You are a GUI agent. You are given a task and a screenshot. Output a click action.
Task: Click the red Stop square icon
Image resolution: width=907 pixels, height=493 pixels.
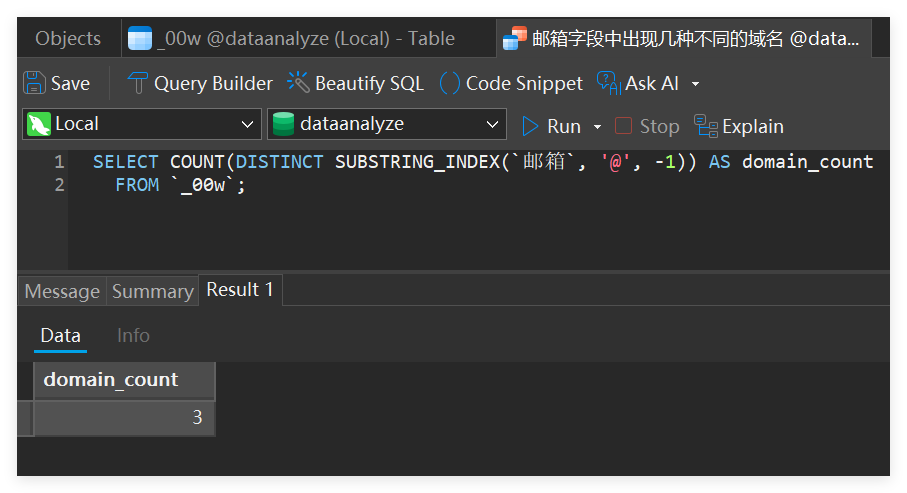point(623,126)
